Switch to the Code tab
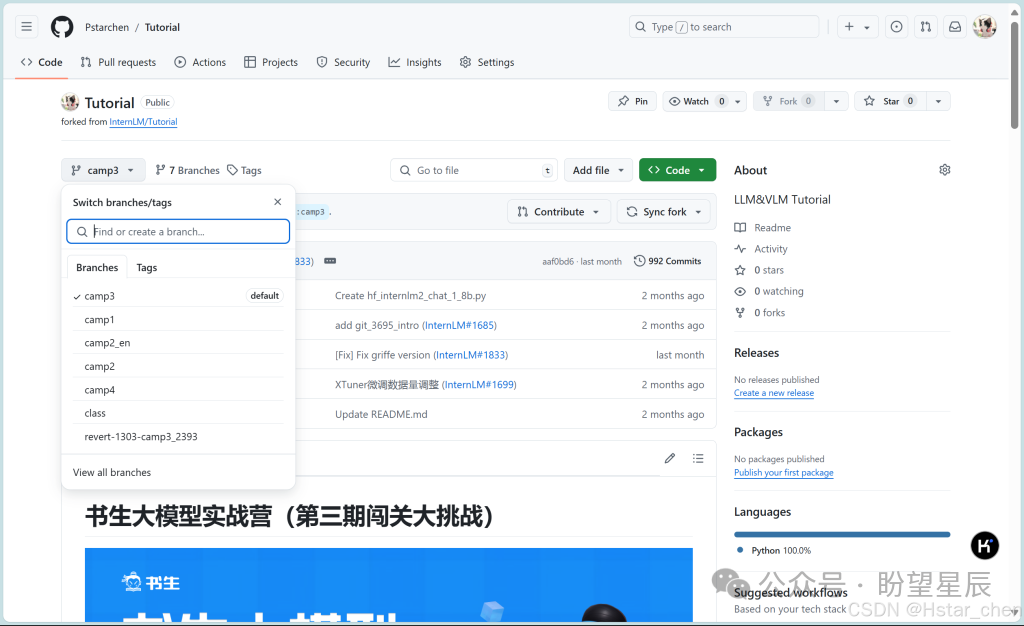The width and height of the screenshot is (1024, 626). (42, 62)
